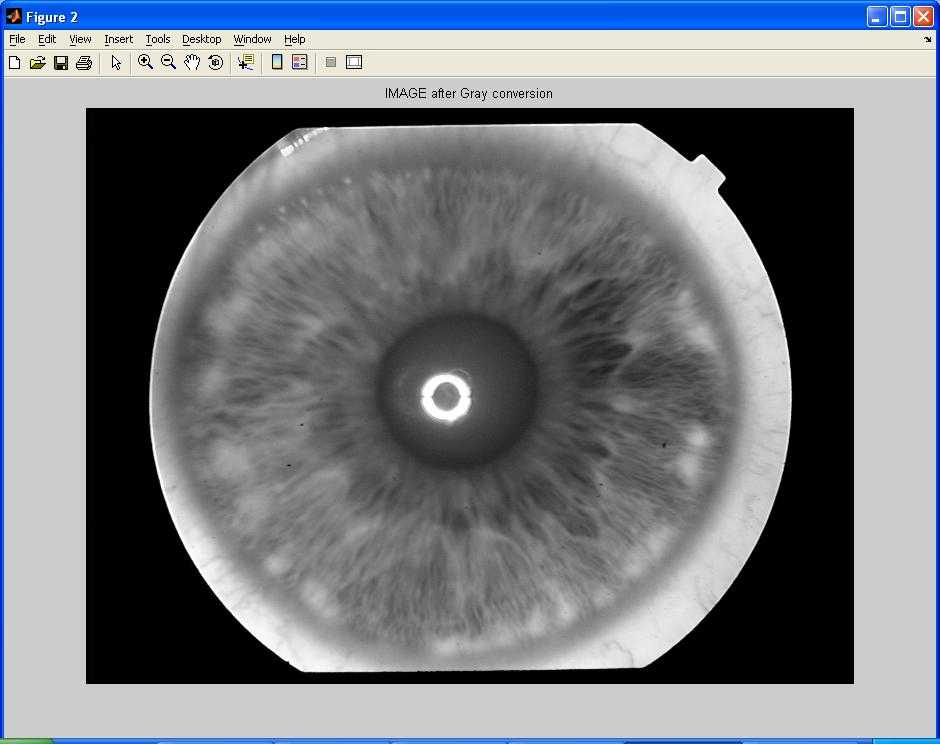
Task: Select the Zoom Out magnifier tool
Action: click(168, 62)
